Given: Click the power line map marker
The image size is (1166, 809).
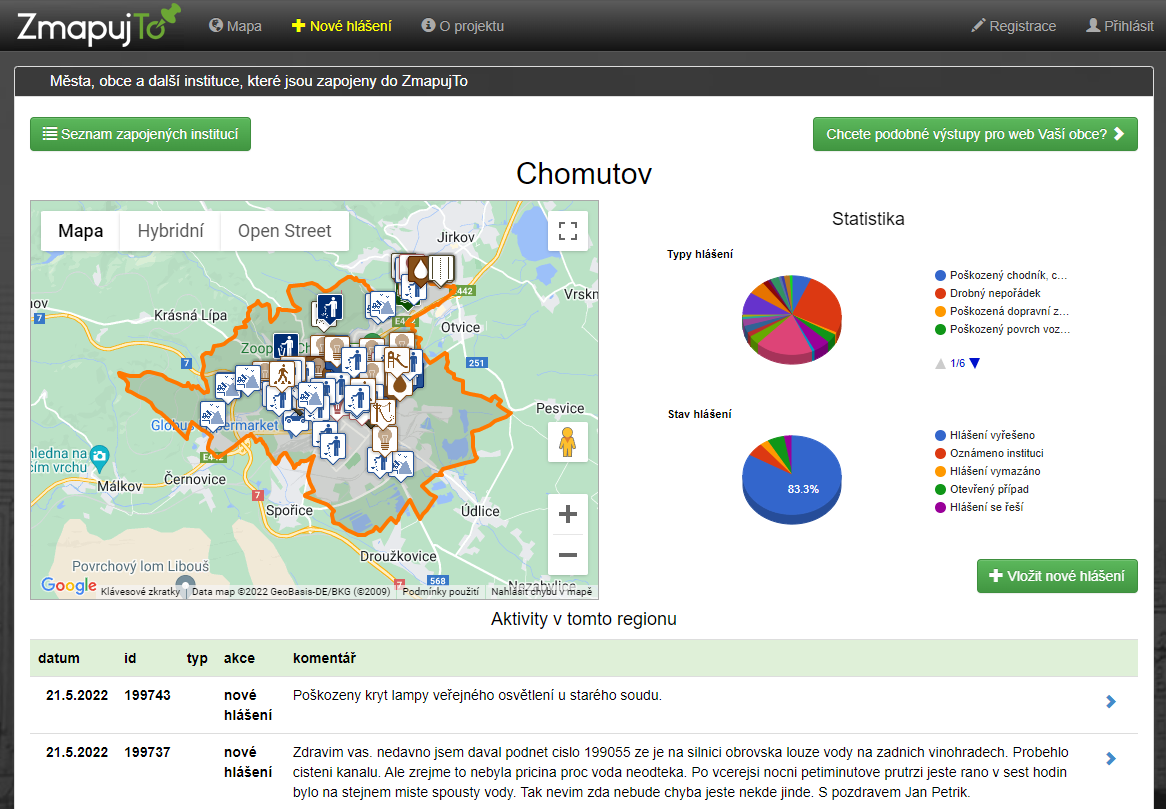Looking at the screenshot, I should click(x=383, y=412).
